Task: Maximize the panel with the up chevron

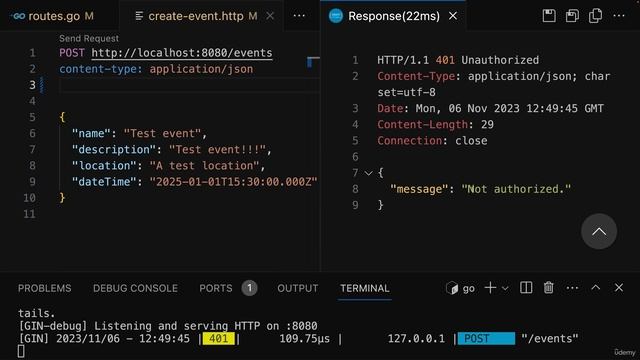Action: click(x=596, y=288)
